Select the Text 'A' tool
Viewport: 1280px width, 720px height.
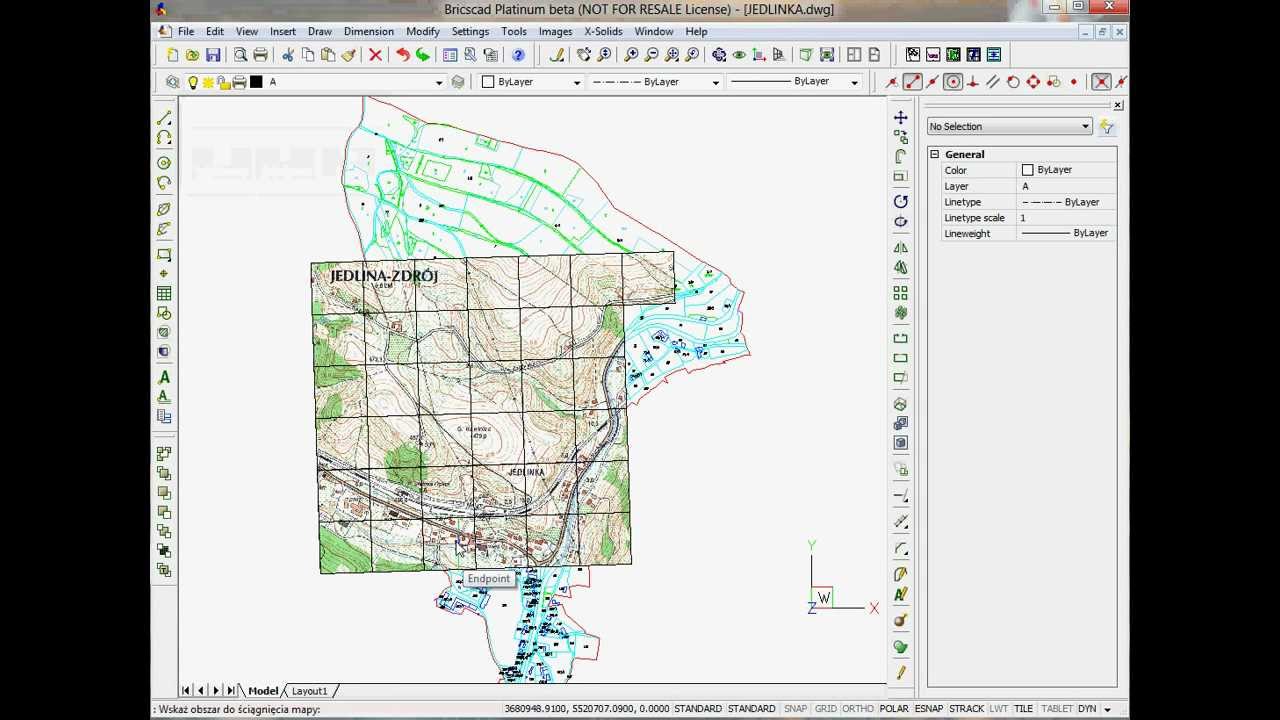(164, 377)
